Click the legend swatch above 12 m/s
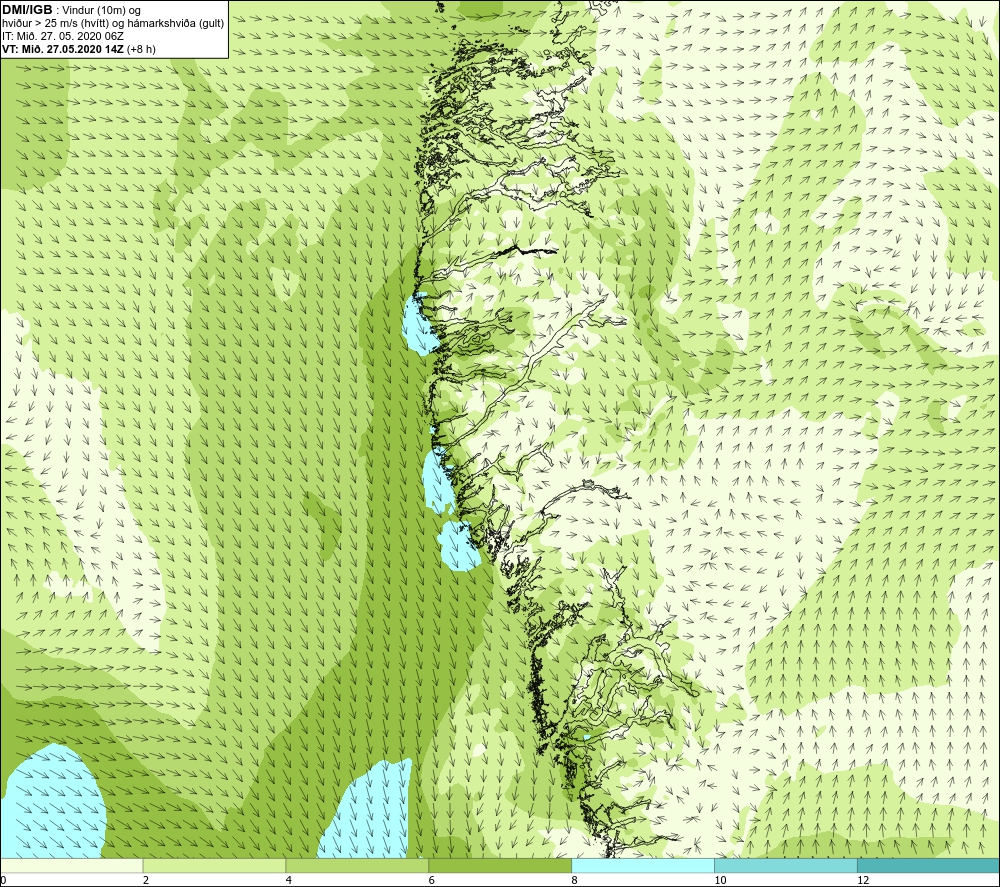 [x=929, y=865]
